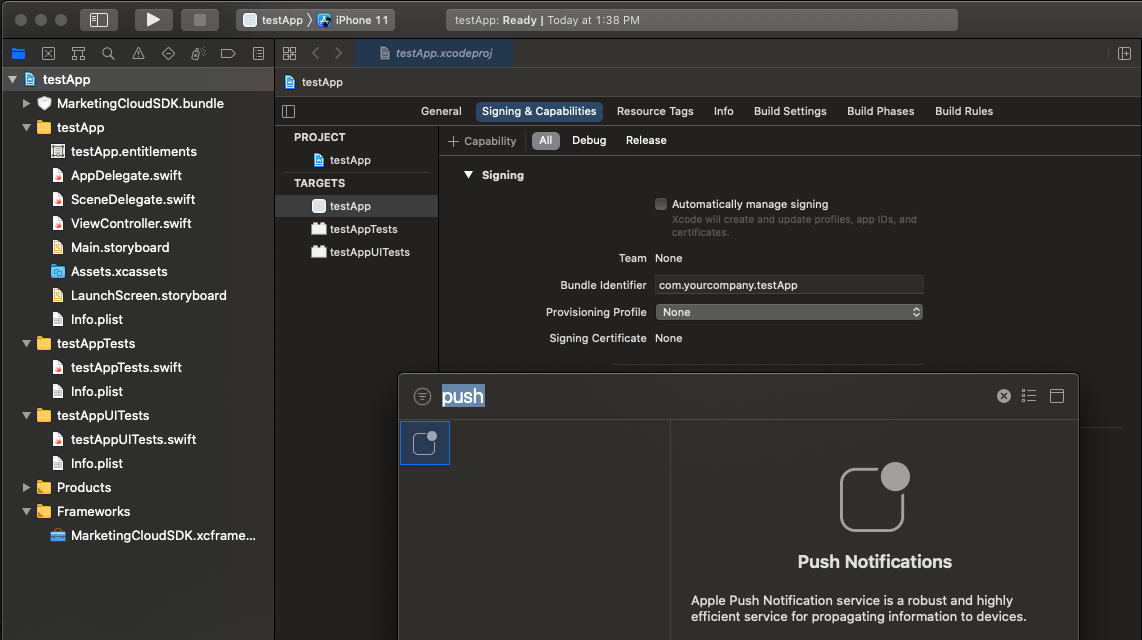Switch capability library to list view
The image size is (1142, 640).
[1029, 396]
